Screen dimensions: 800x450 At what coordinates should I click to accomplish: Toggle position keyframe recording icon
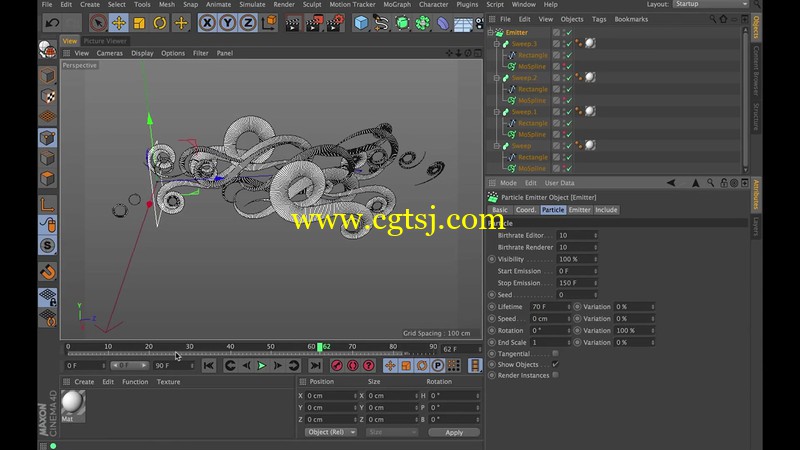tap(390, 365)
